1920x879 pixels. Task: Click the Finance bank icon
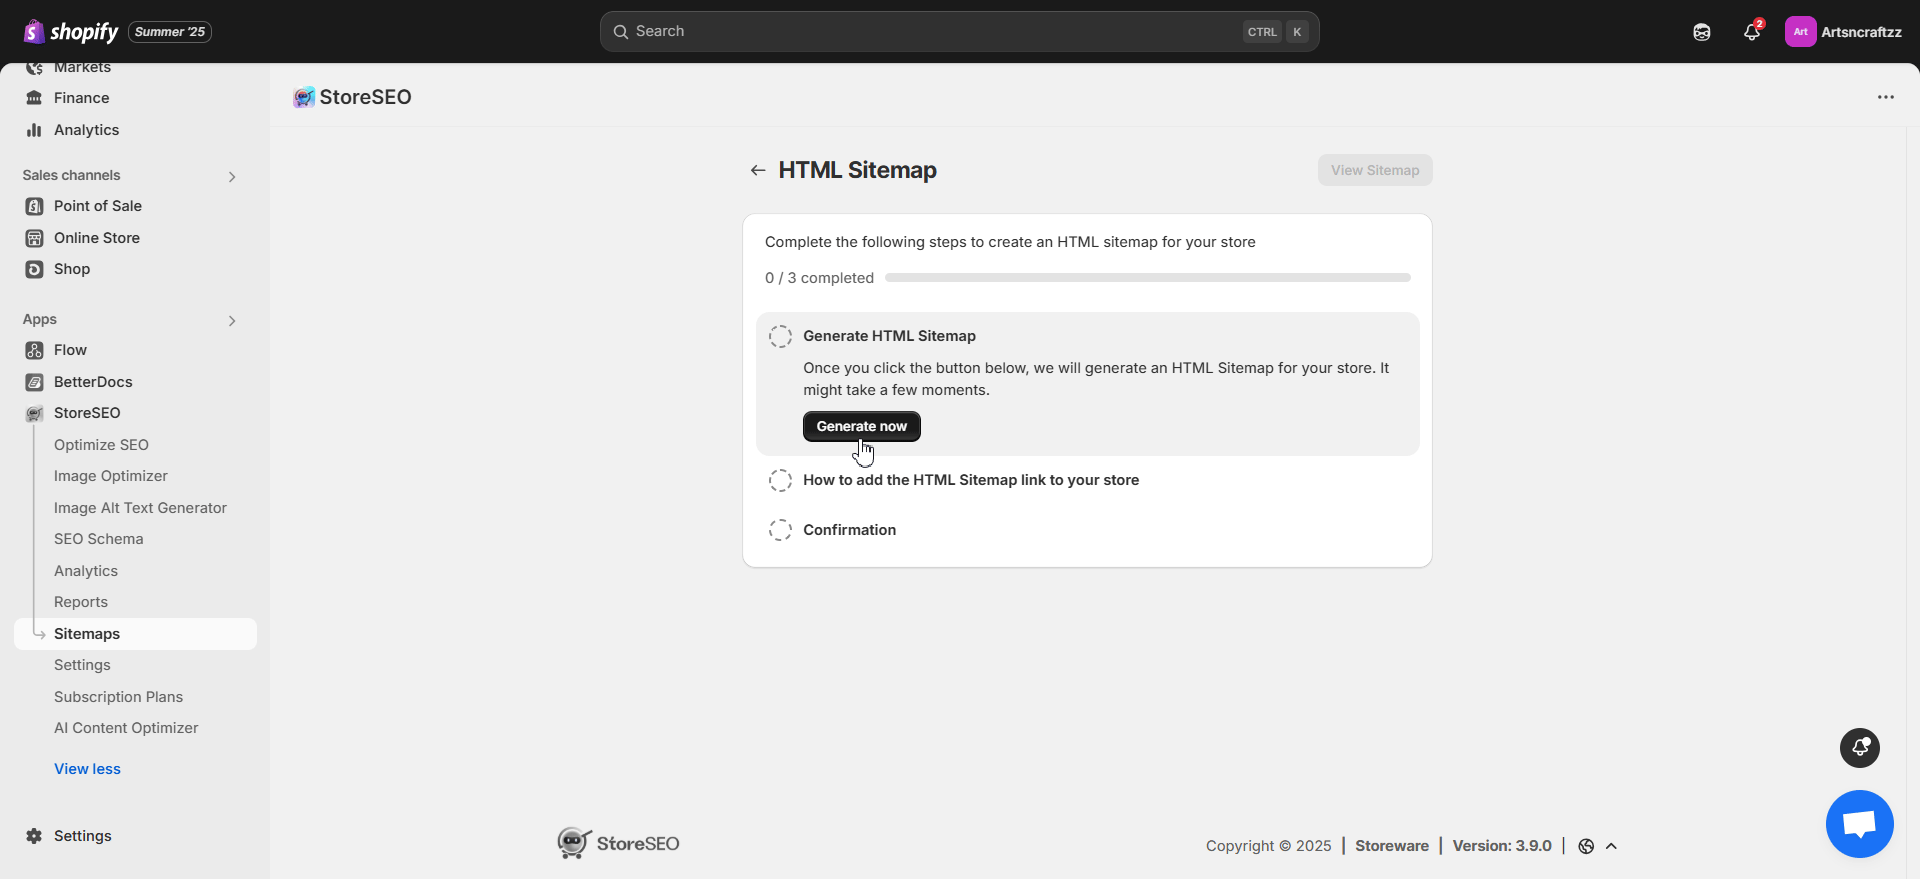[x=34, y=98]
